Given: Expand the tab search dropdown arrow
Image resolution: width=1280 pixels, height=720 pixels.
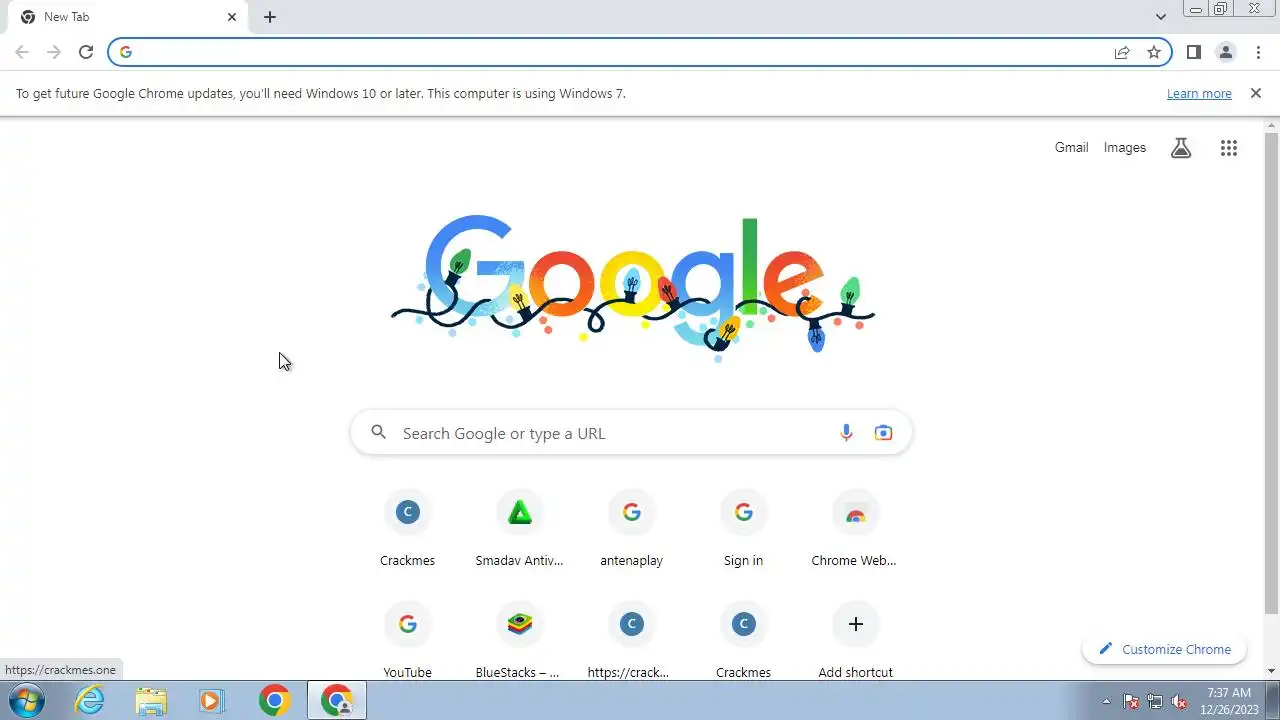Looking at the screenshot, I should click(x=1160, y=17).
